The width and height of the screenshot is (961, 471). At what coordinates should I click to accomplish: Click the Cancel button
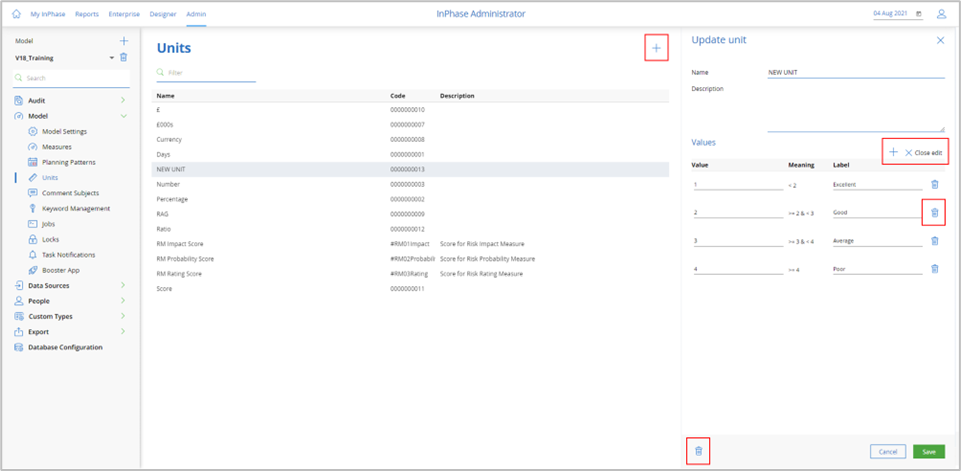[x=888, y=451]
